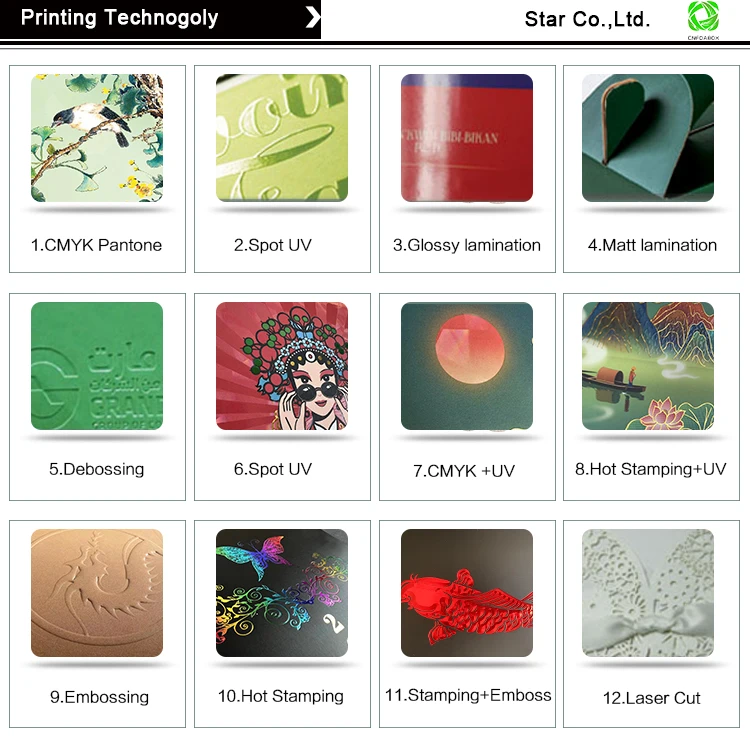Click the white chevron arrow in black banner
The width and height of the screenshot is (750, 750).
[x=313, y=18]
